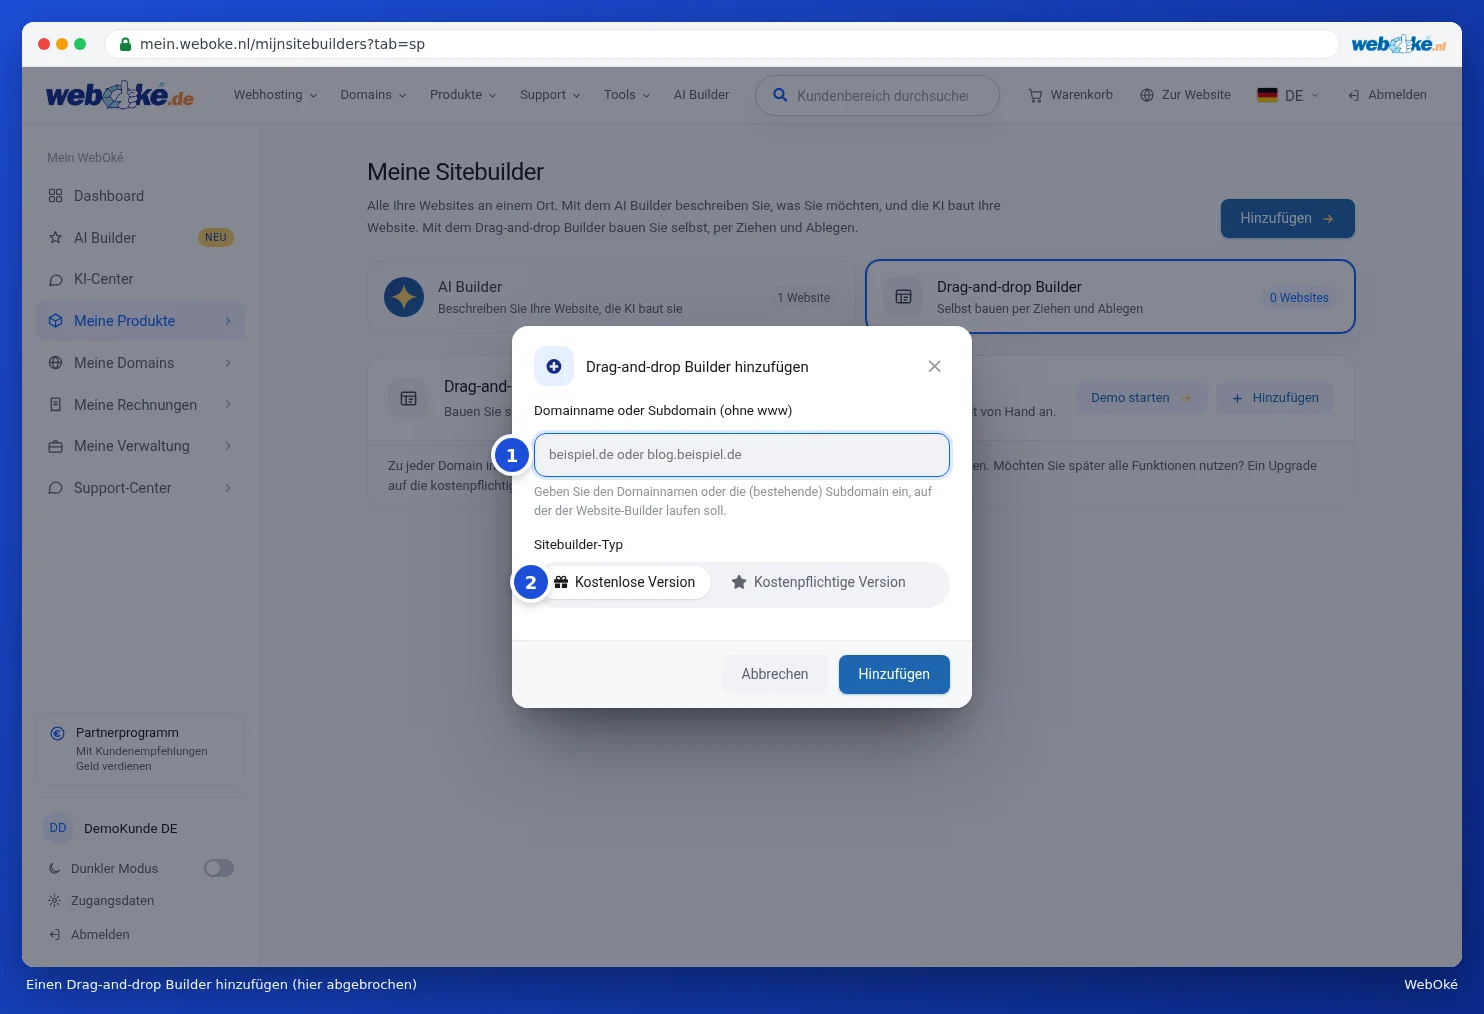
Task: Expand Meine Domains chevron in sidebar
Action: point(228,363)
